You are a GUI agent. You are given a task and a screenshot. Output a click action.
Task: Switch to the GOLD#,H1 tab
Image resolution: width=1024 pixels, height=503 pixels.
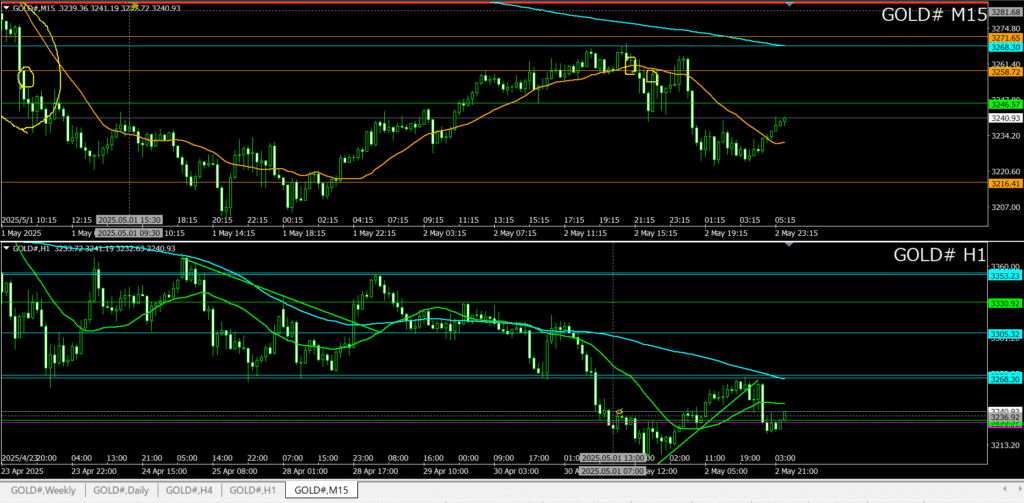[251, 490]
